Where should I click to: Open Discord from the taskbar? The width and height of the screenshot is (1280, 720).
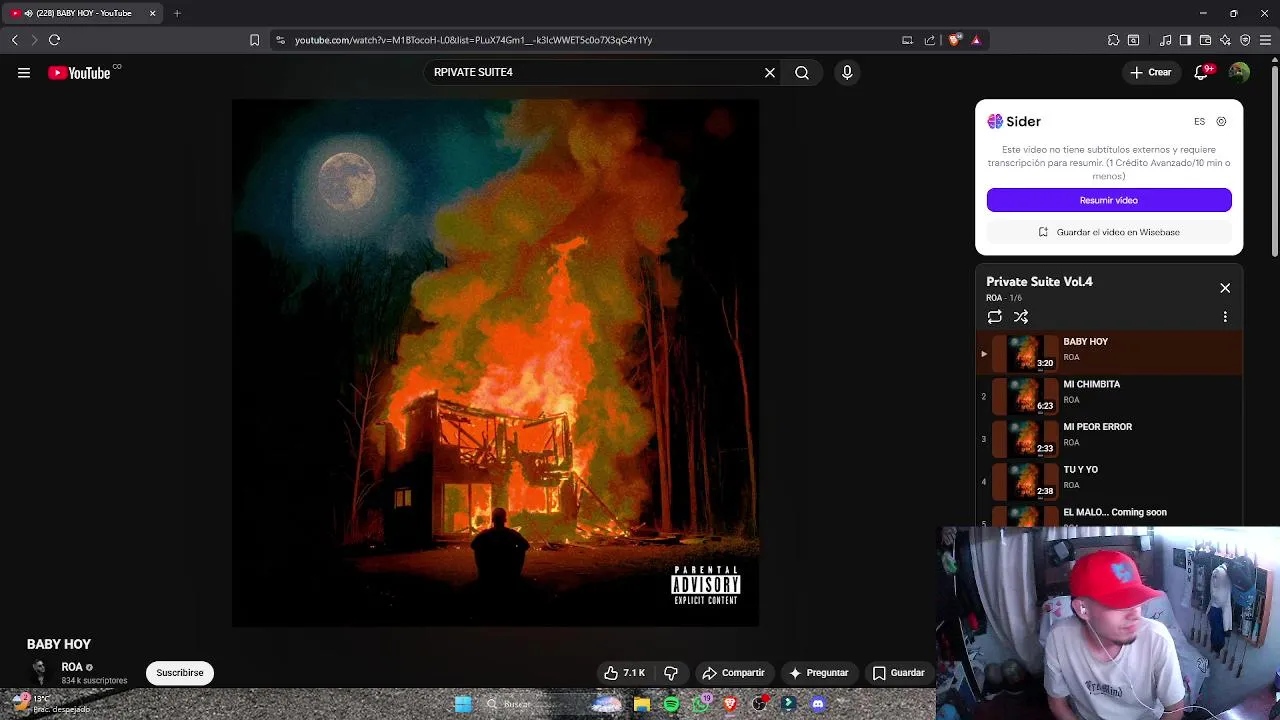[x=818, y=704]
